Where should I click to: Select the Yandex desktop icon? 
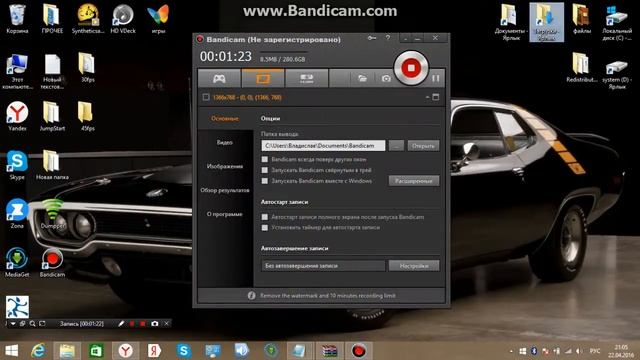[x=17, y=116]
